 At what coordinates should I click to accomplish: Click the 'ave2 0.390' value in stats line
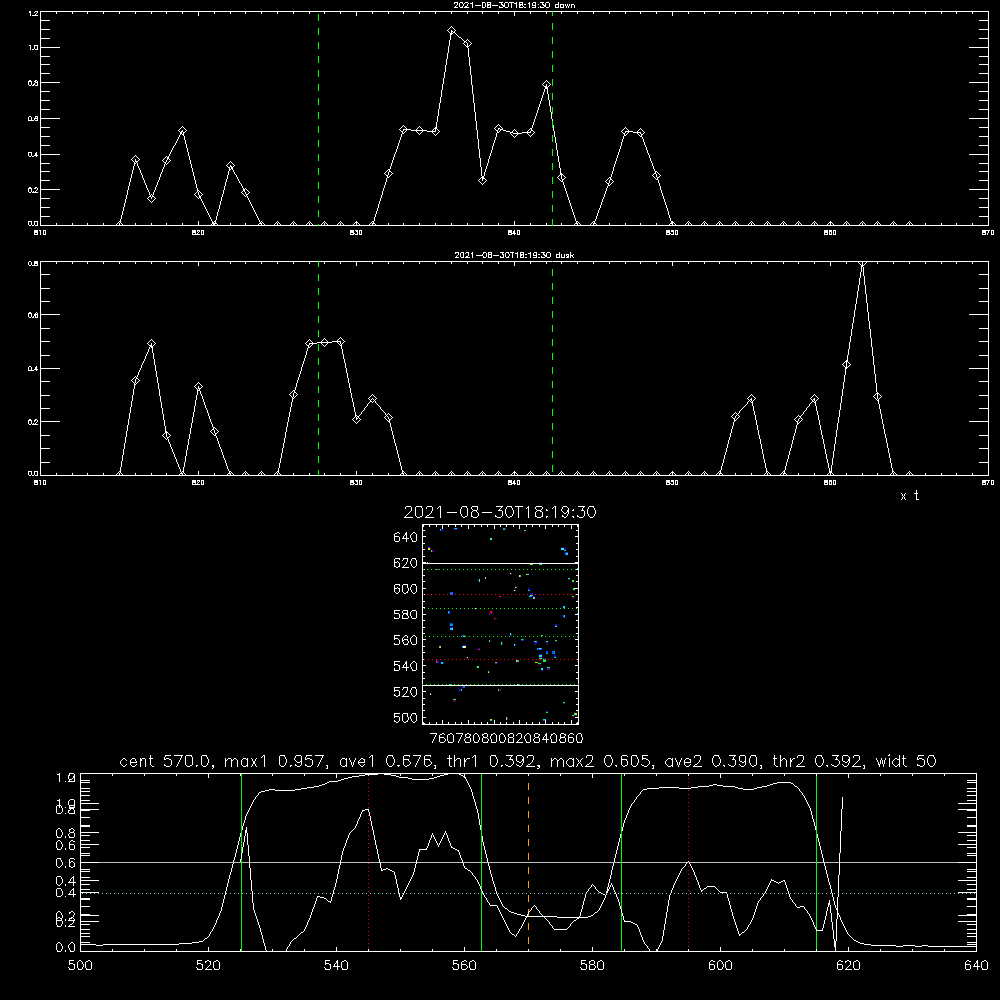(713, 761)
